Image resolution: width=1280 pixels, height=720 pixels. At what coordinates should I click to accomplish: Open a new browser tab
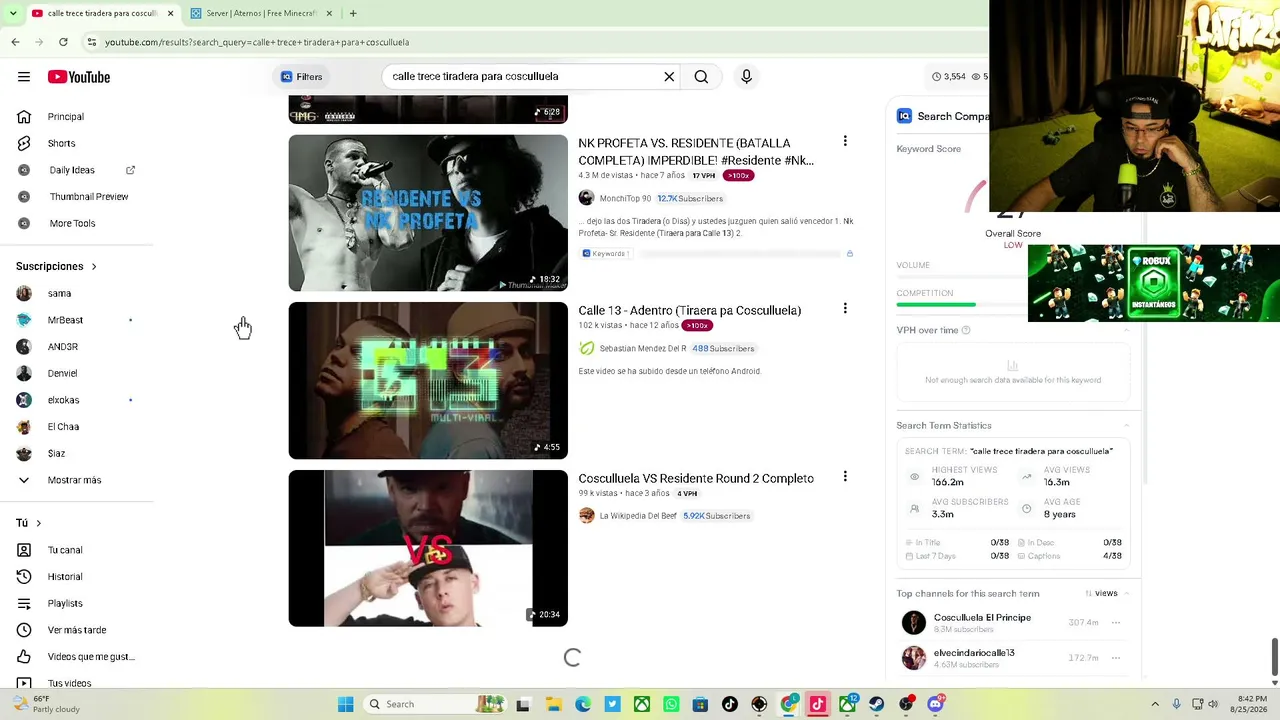[353, 13]
